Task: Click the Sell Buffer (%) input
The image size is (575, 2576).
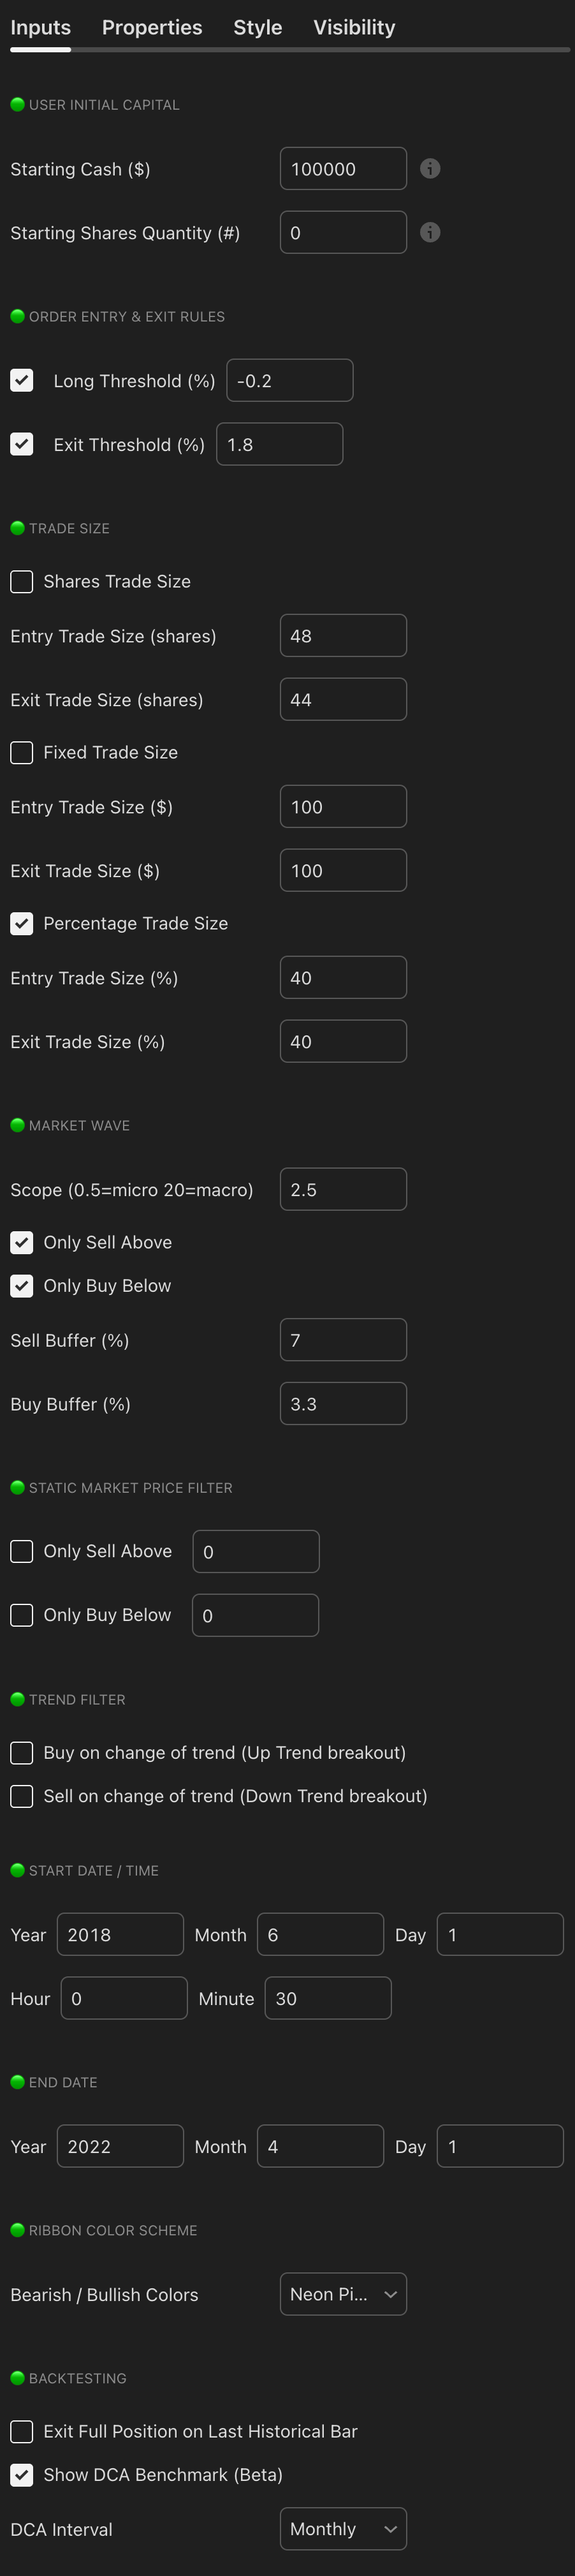Action: (343, 1341)
